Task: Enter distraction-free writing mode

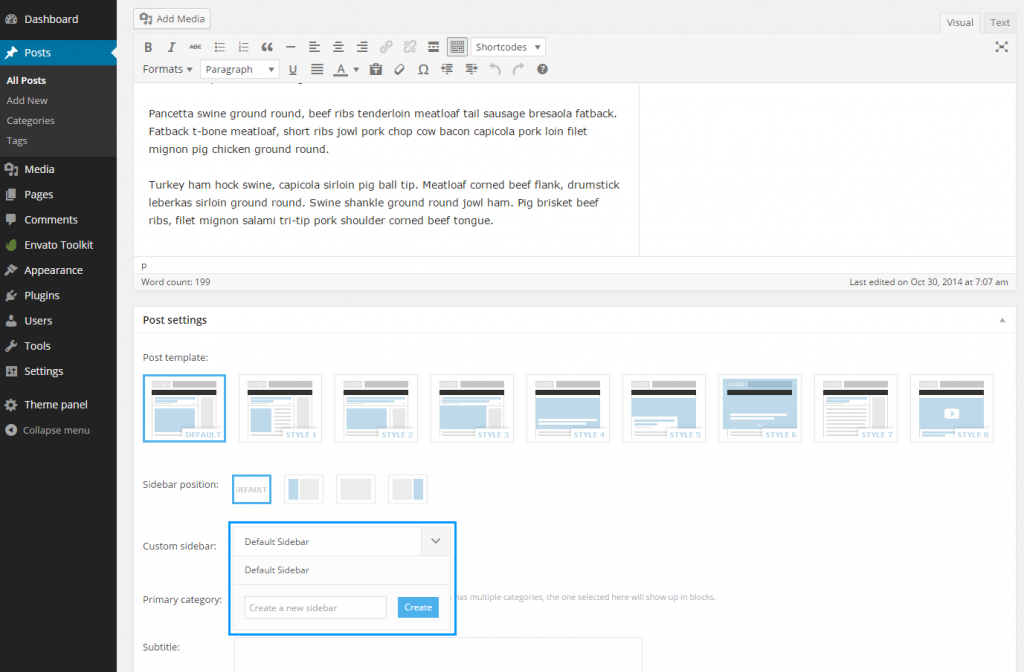Action: tap(1001, 47)
